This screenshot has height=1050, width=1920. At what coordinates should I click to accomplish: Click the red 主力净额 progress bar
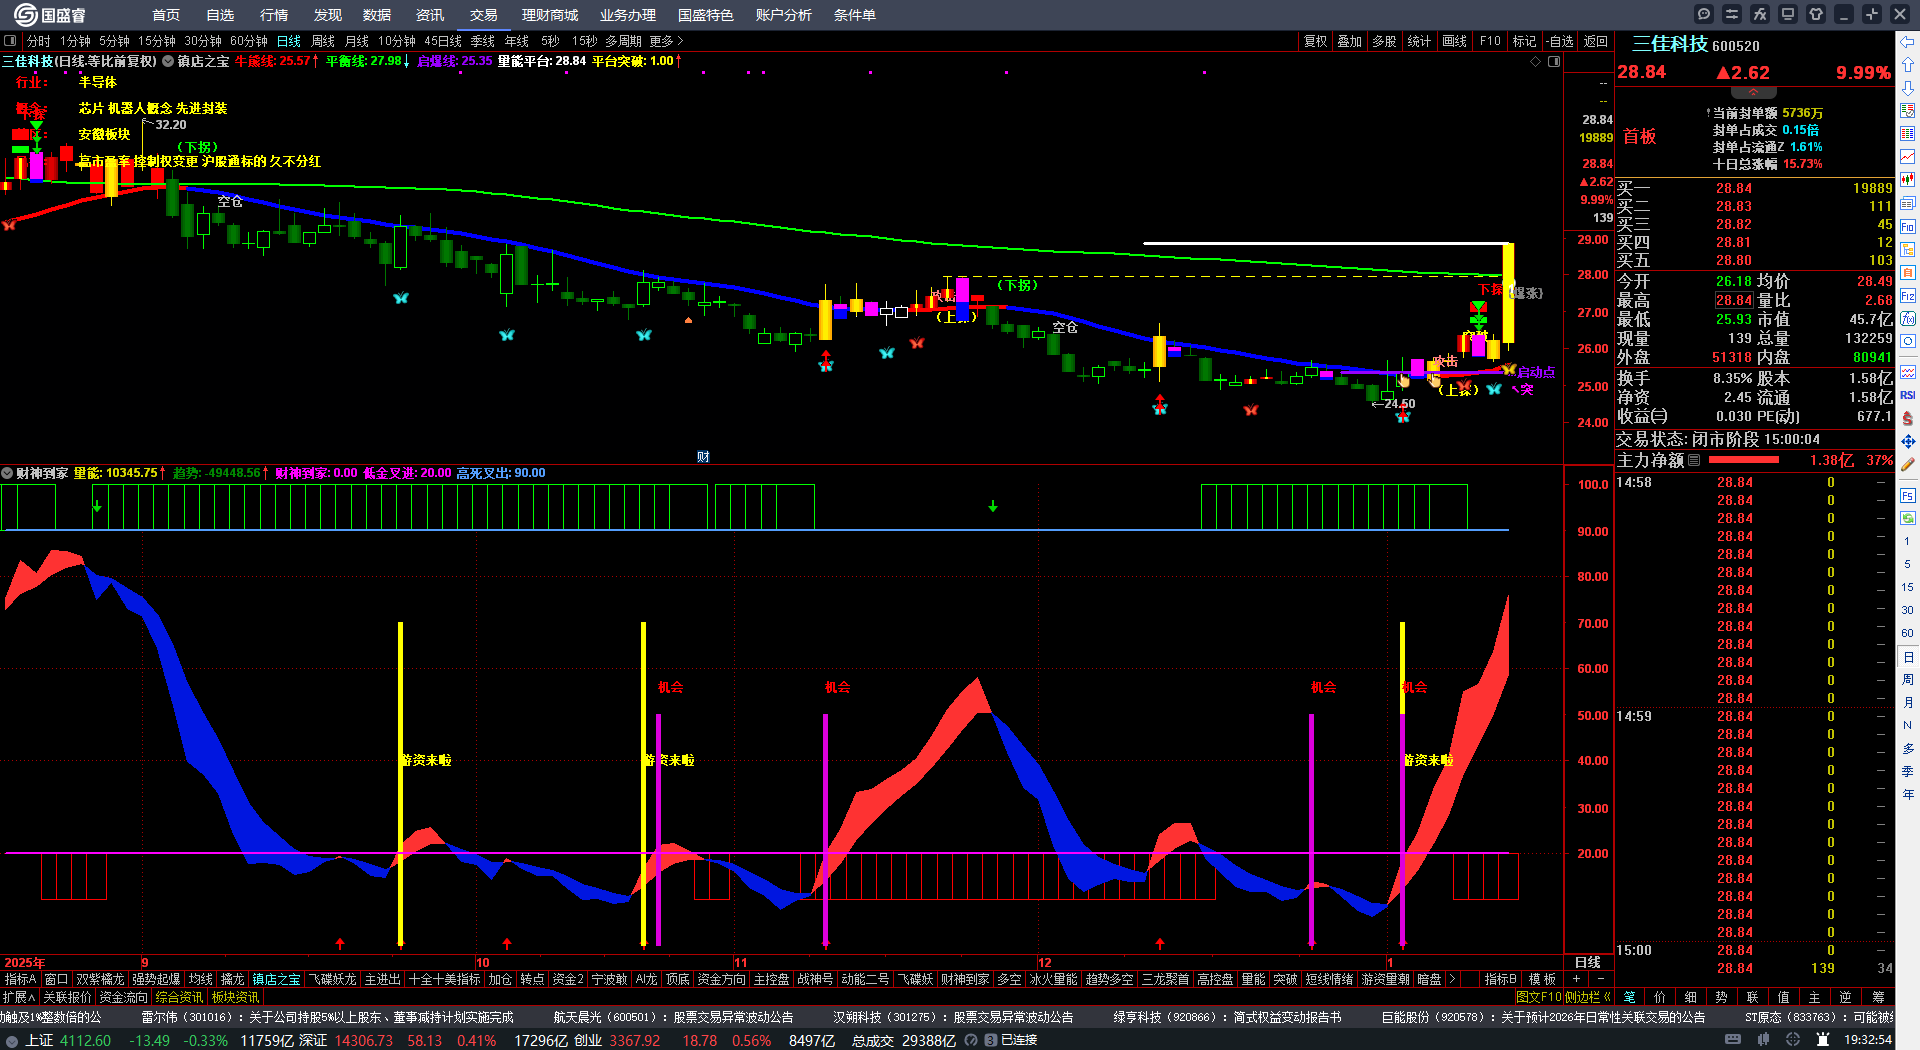point(1744,460)
